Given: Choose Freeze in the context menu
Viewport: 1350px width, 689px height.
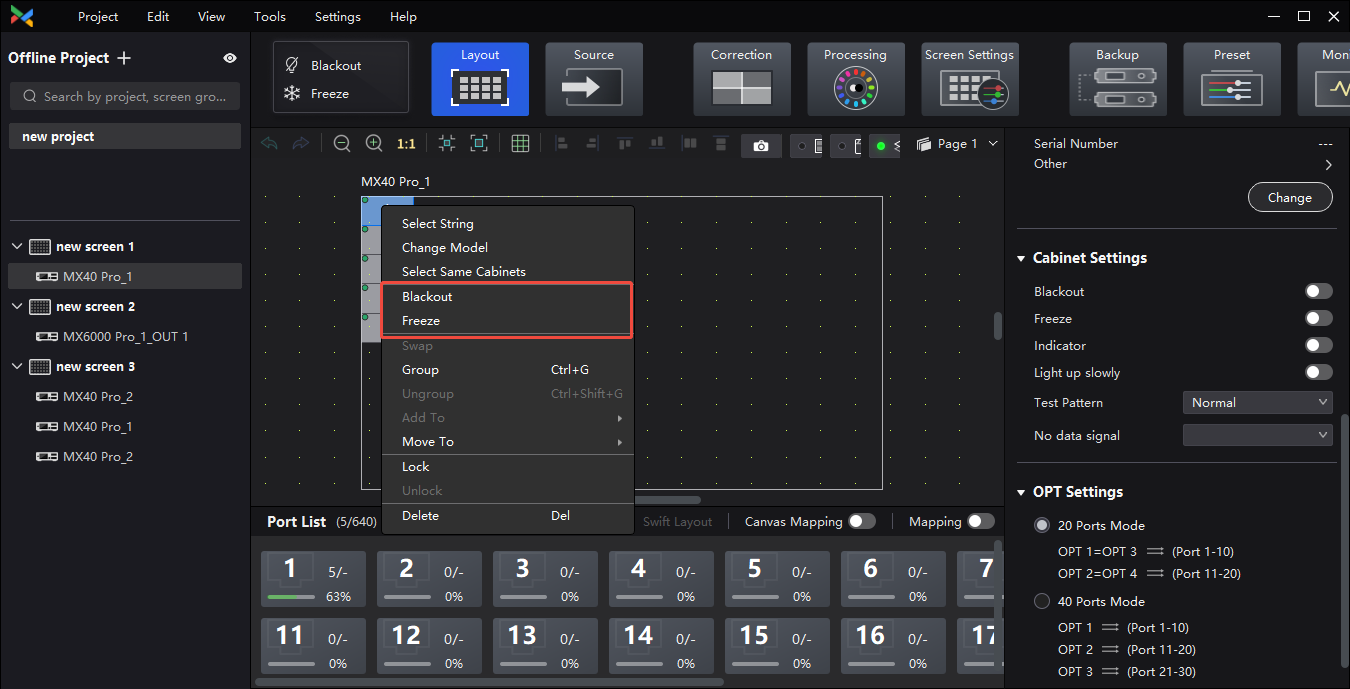Looking at the screenshot, I should [508, 320].
